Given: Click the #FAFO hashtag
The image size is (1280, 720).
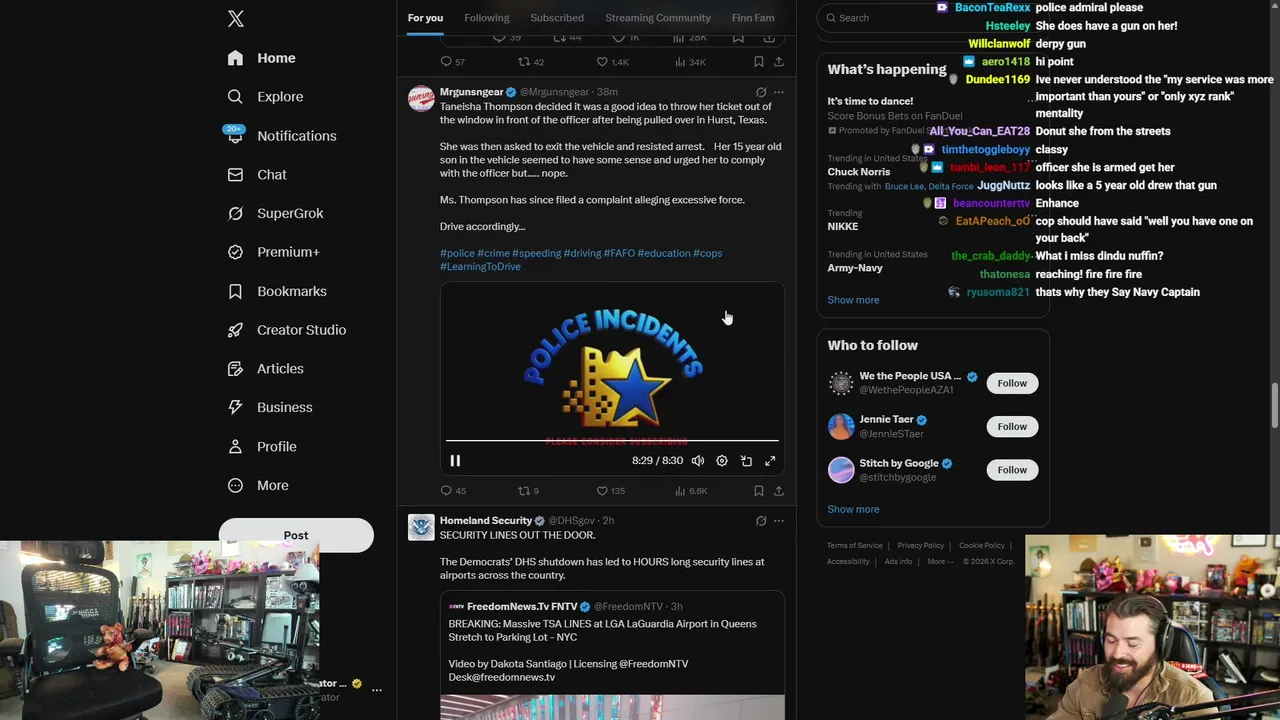Looking at the screenshot, I should click(x=619, y=253).
